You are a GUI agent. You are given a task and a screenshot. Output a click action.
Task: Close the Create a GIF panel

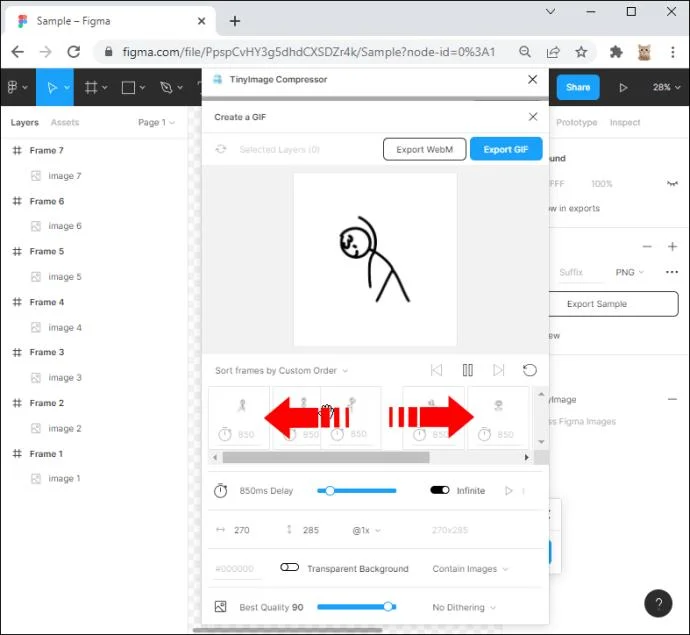pos(533,117)
